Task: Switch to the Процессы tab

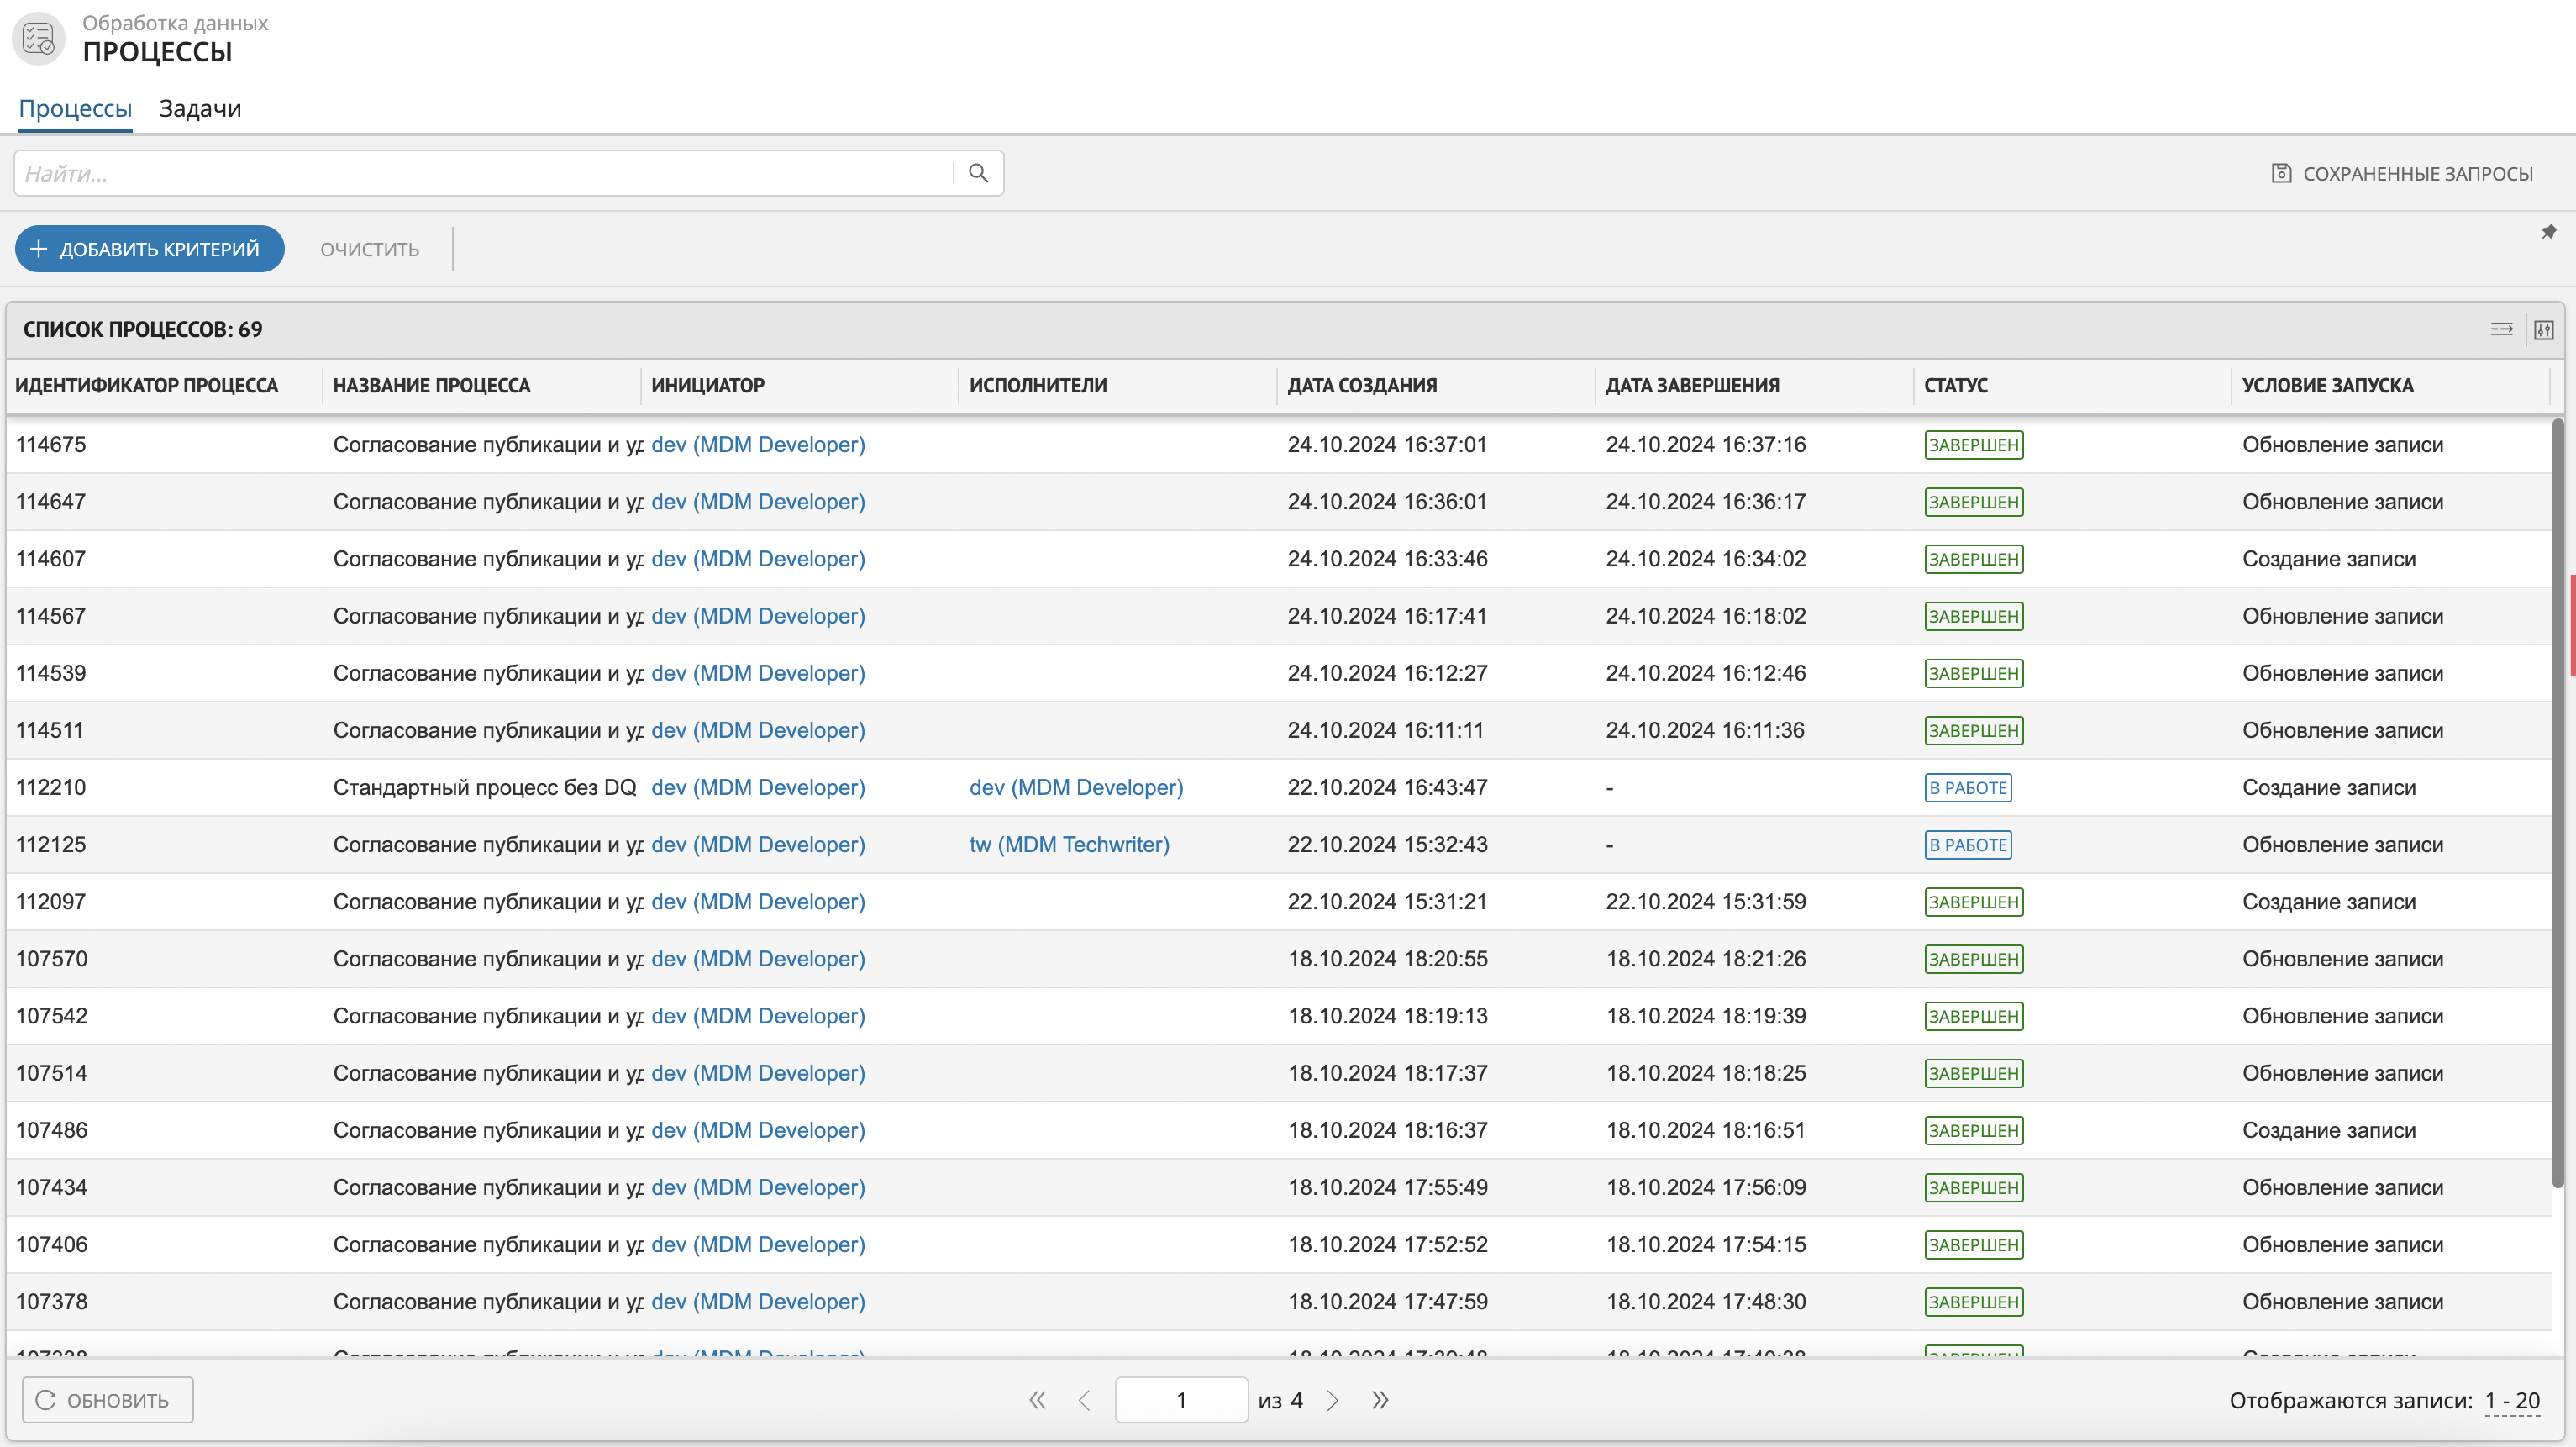Action: [75, 108]
